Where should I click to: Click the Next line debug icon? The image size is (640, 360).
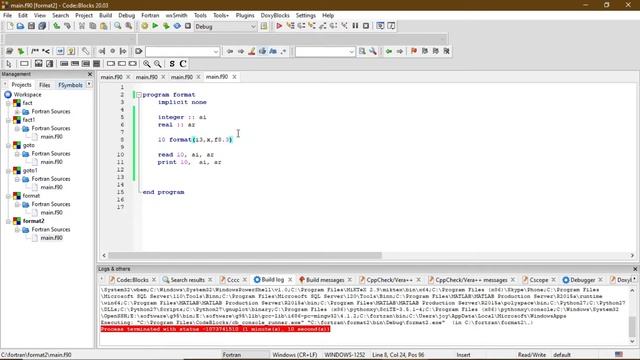coord(301,26)
